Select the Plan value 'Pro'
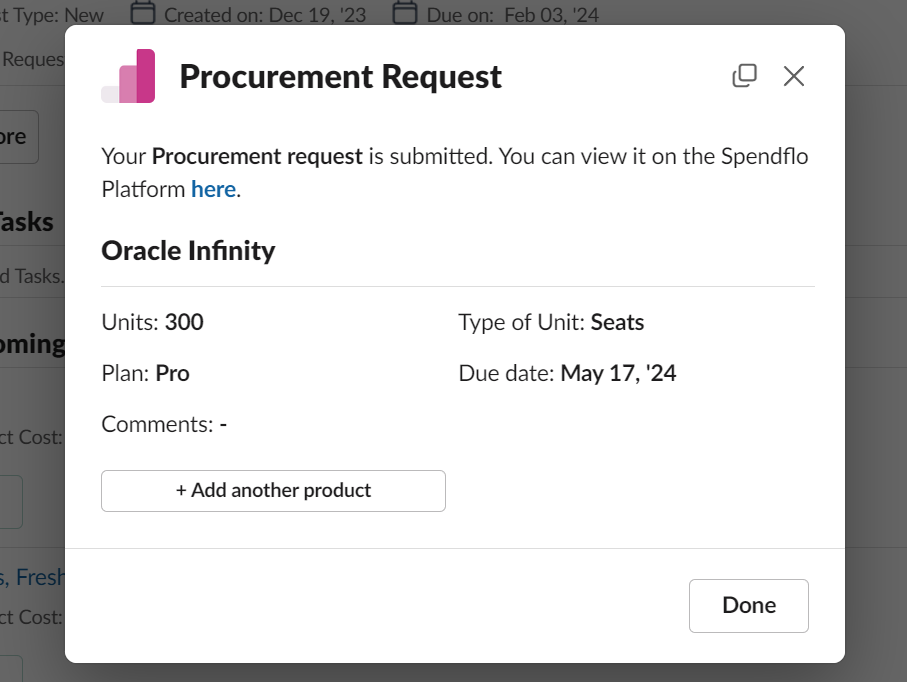The height and width of the screenshot is (682, 907). 172,373
